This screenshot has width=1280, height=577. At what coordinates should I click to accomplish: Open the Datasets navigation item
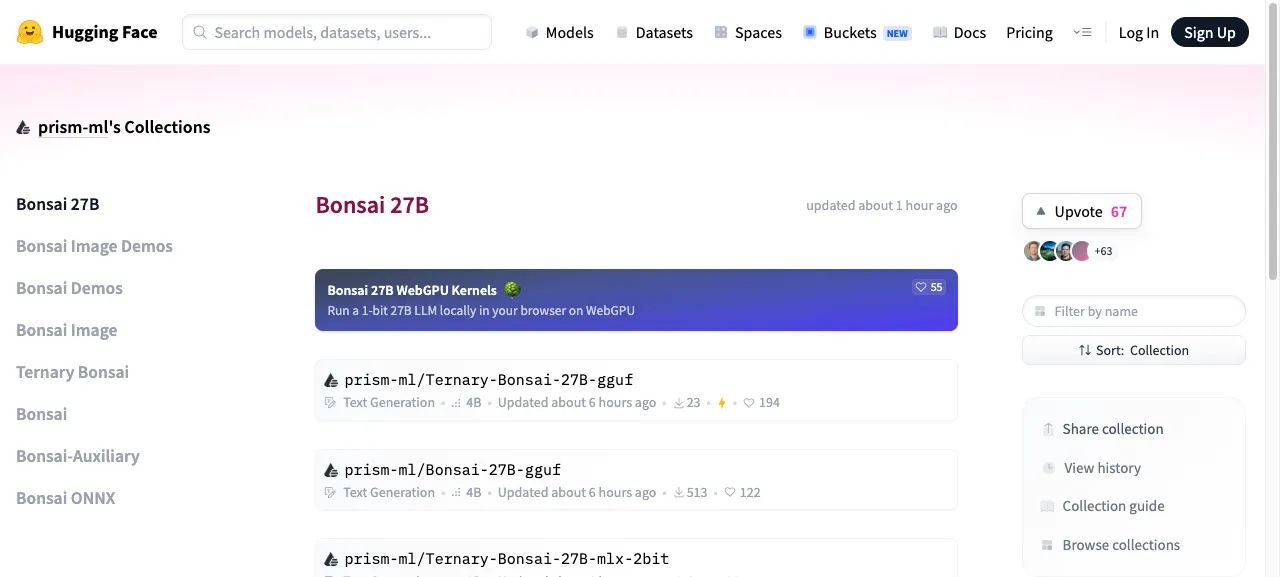(654, 33)
